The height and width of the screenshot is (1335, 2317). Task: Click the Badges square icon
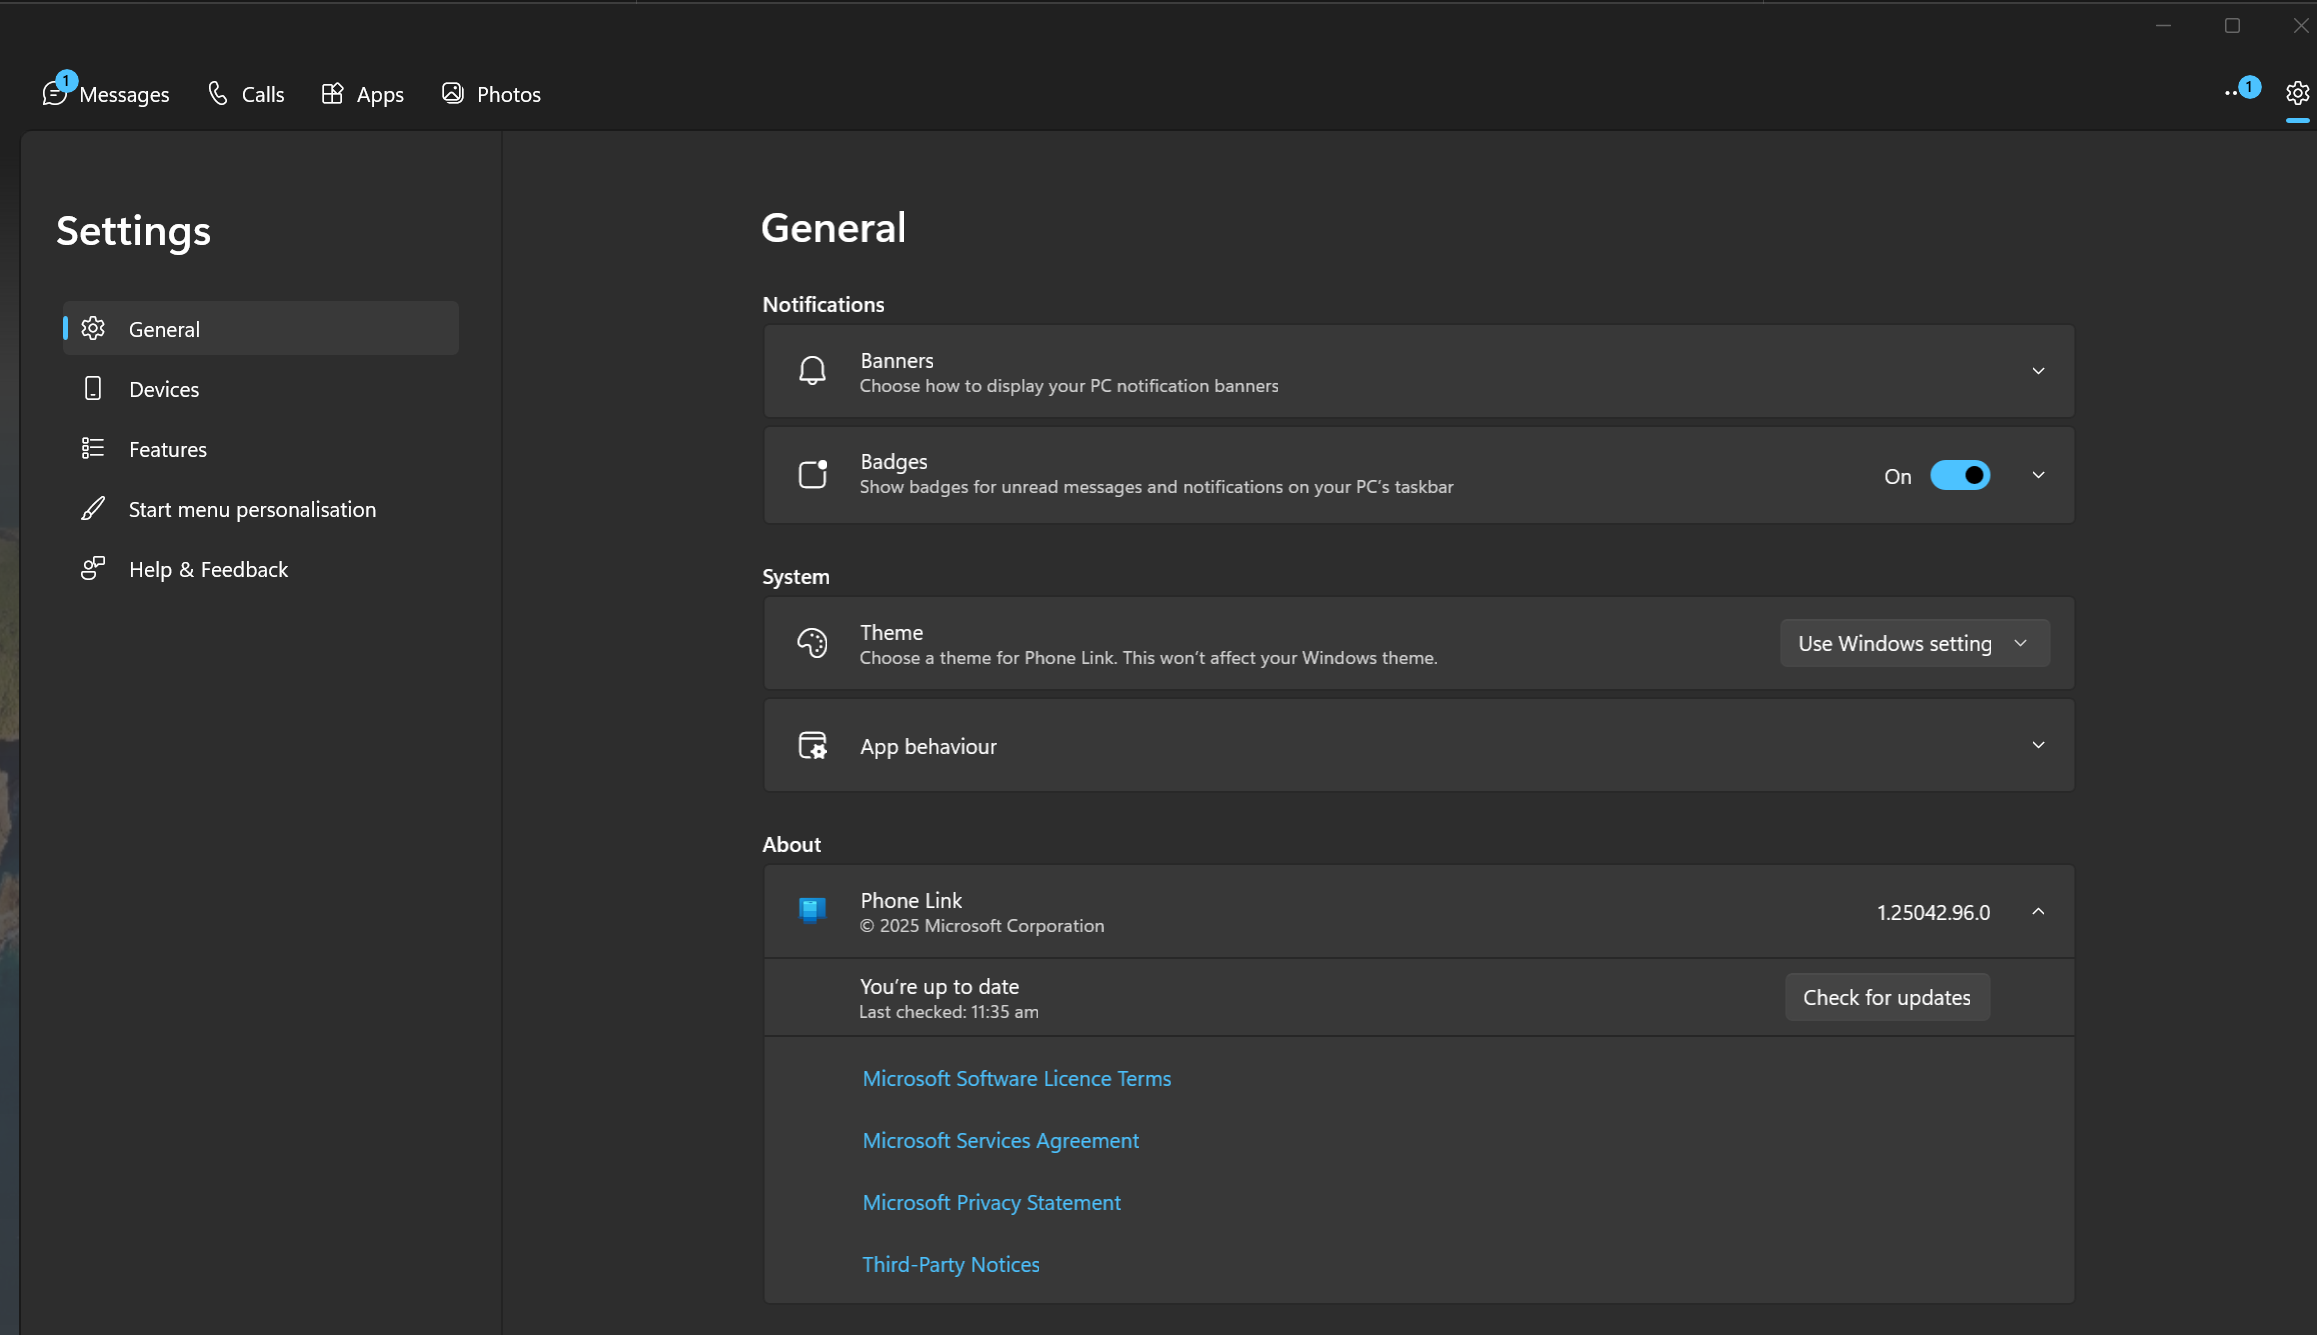[812, 474]
